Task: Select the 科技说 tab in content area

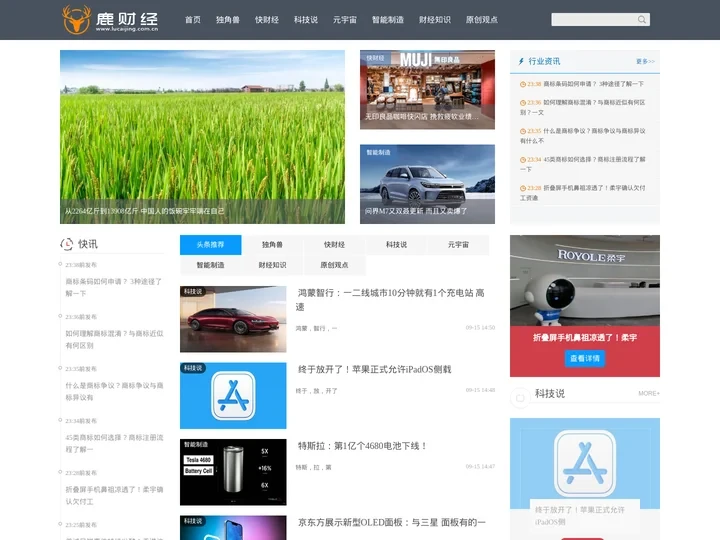Action: click(396, 245)
